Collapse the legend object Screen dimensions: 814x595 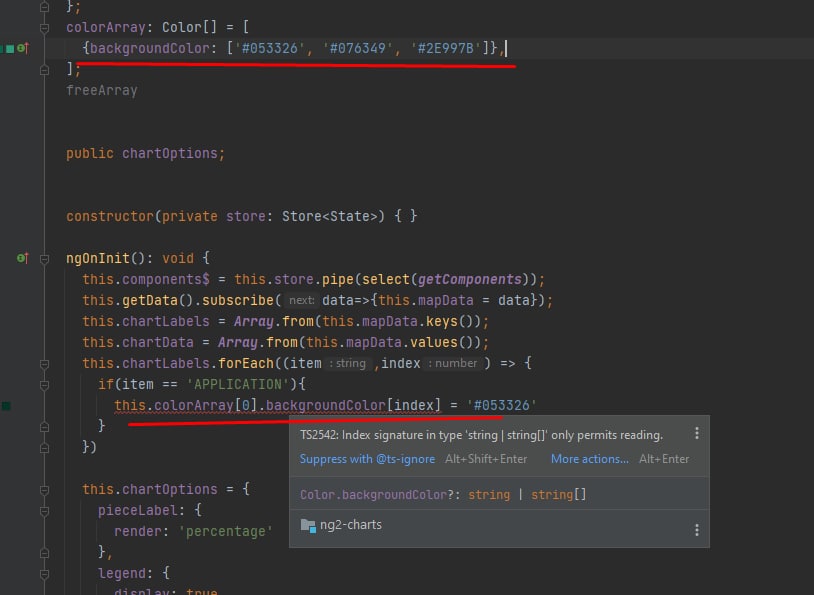click(45, 574)
